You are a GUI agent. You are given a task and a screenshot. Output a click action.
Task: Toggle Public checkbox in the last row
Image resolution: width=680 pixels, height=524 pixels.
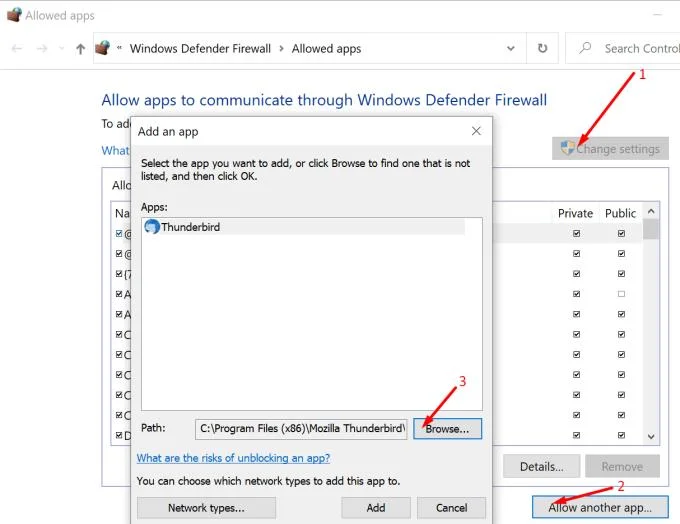click(621, 435)
